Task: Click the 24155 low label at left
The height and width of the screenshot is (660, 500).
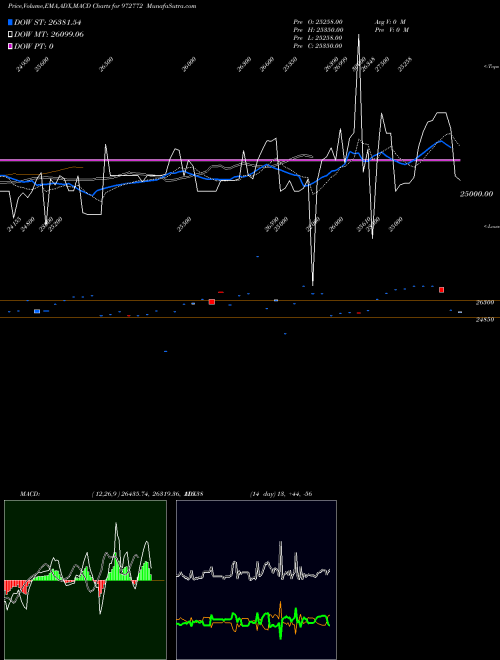Action: 14,225
